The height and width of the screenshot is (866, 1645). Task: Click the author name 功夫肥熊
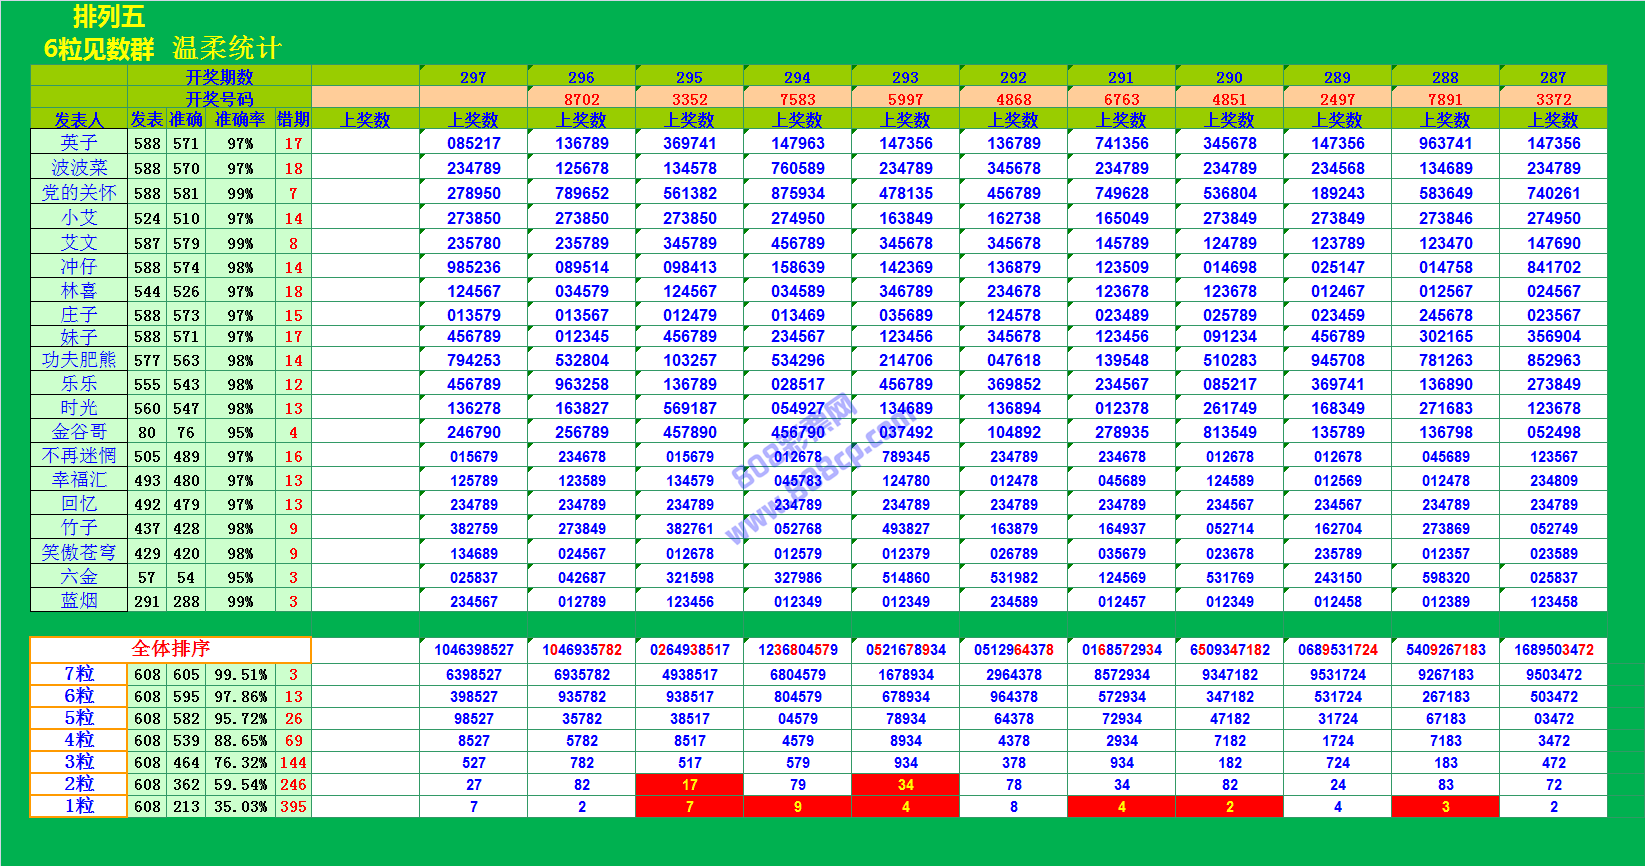[x=79, y=360]
